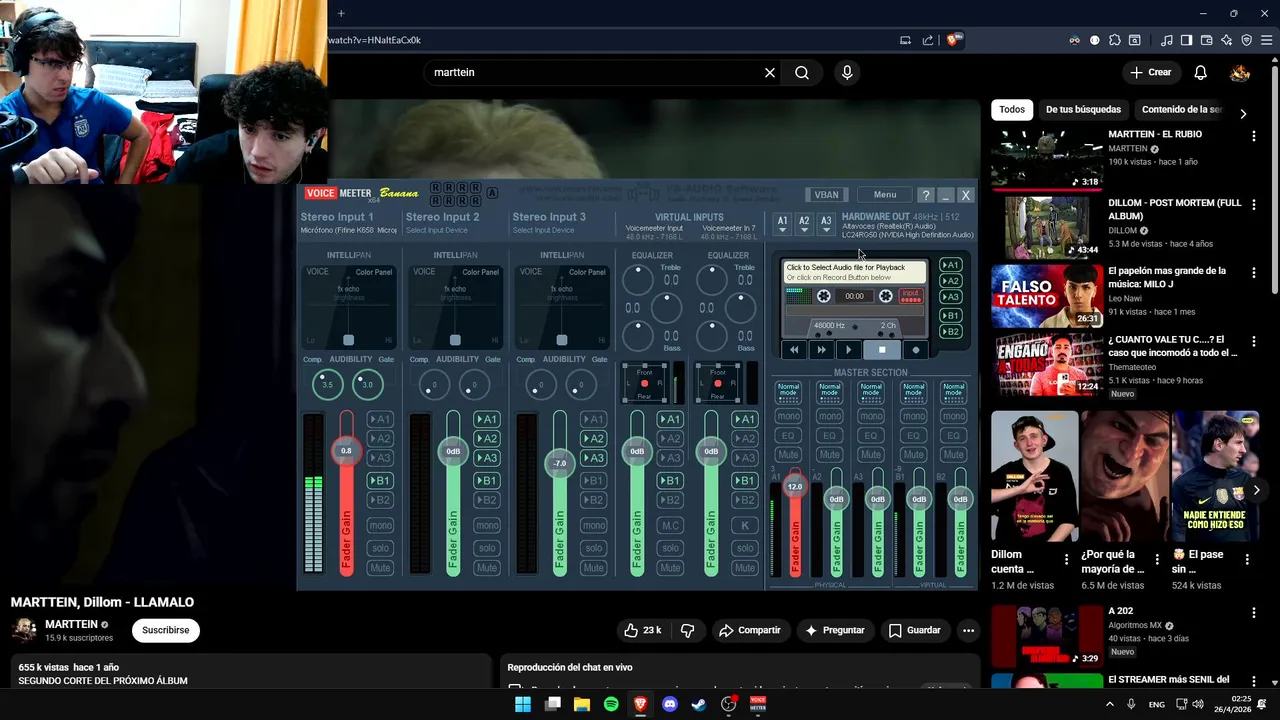The height and width of the screenshot is (720, 1280).
Task: Open the Voicemeeter Menu
Action: pyautogui.click(x=885, y=195)
